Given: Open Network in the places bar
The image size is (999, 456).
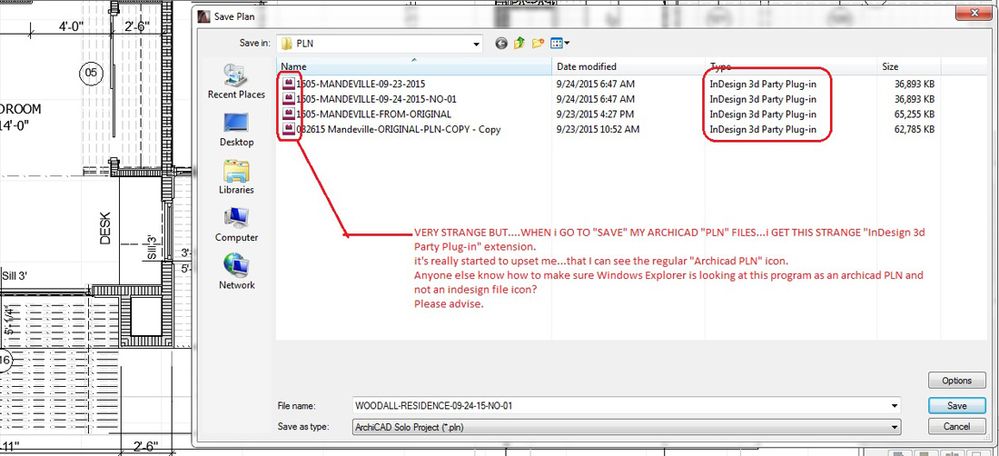Looking at the screenshot, I should [236, 273].
